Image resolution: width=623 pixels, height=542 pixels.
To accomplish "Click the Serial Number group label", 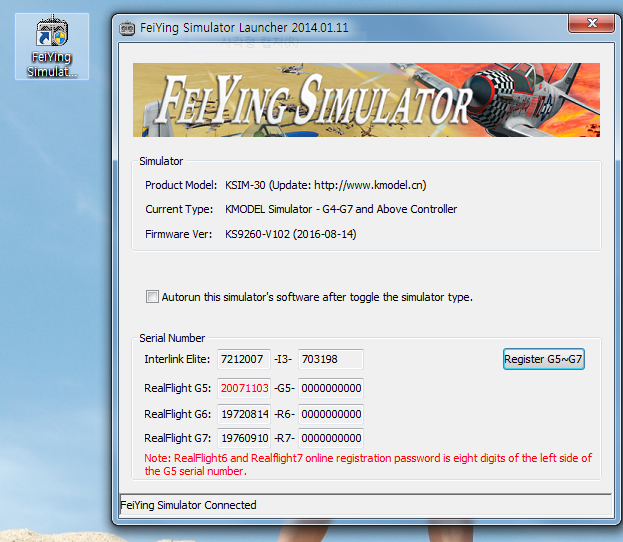I will pos(172,338).
